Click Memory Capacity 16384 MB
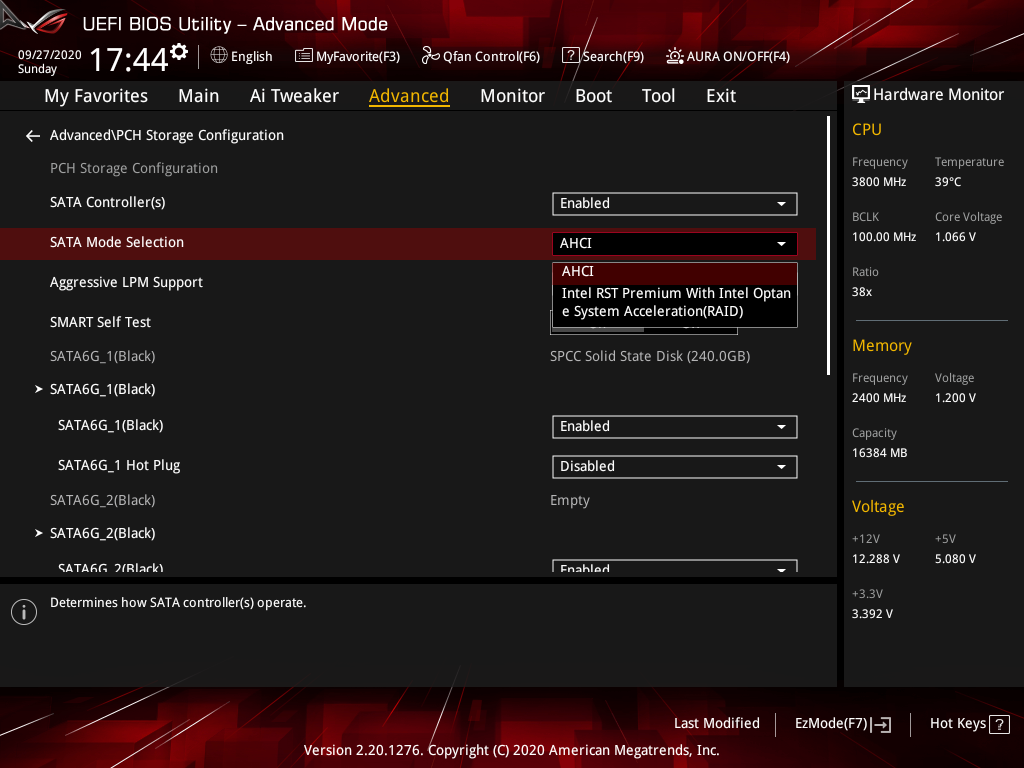 [x=879, y=453]
